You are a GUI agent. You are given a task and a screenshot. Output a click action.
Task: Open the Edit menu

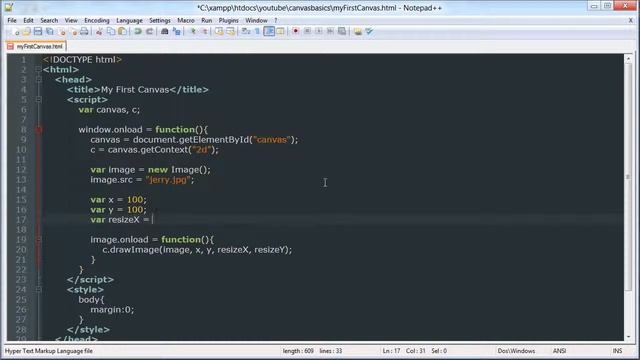(x=28, y=20)
